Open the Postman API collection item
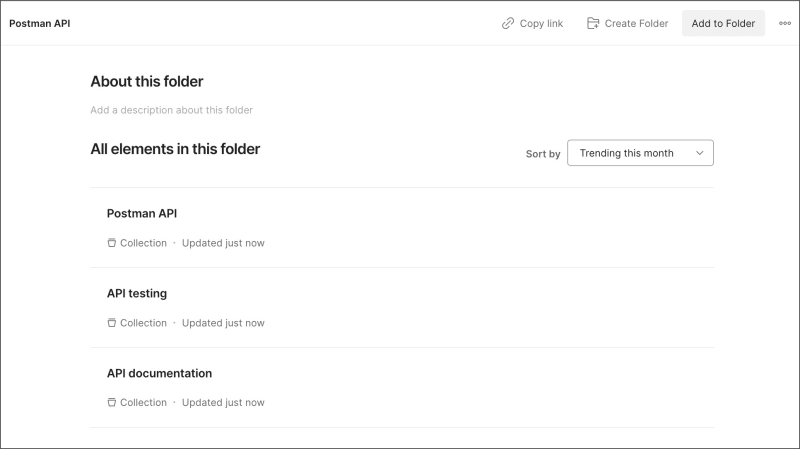800x449 pixels. (402, 228)
